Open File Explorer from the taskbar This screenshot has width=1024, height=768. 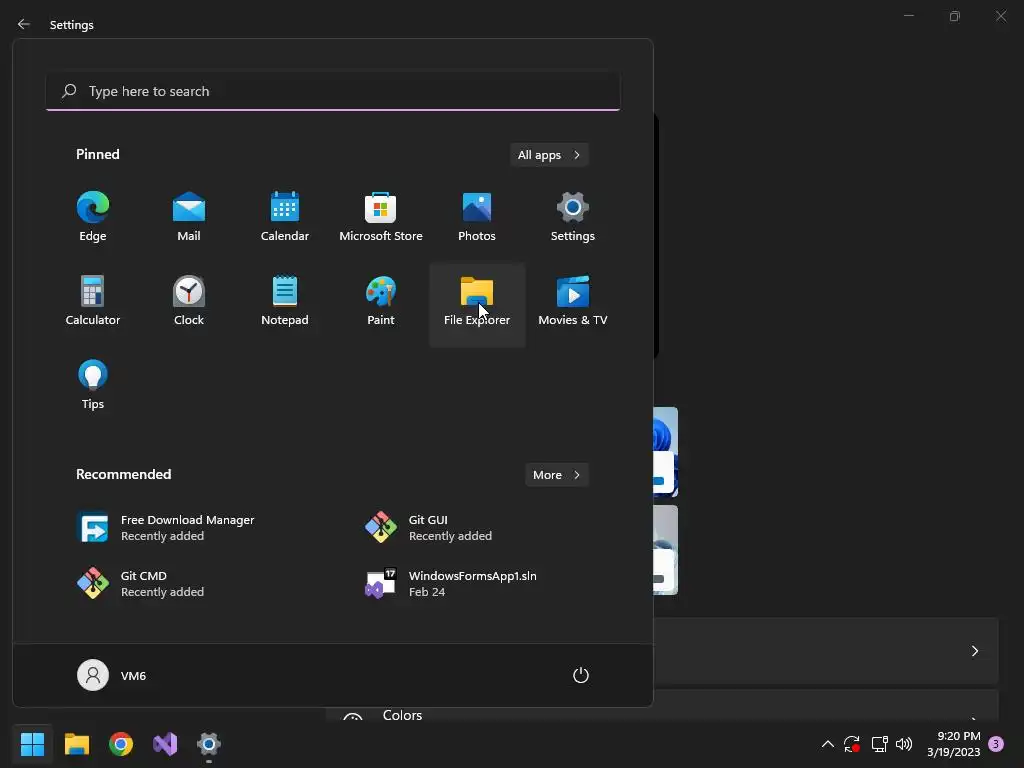(77, 744)
